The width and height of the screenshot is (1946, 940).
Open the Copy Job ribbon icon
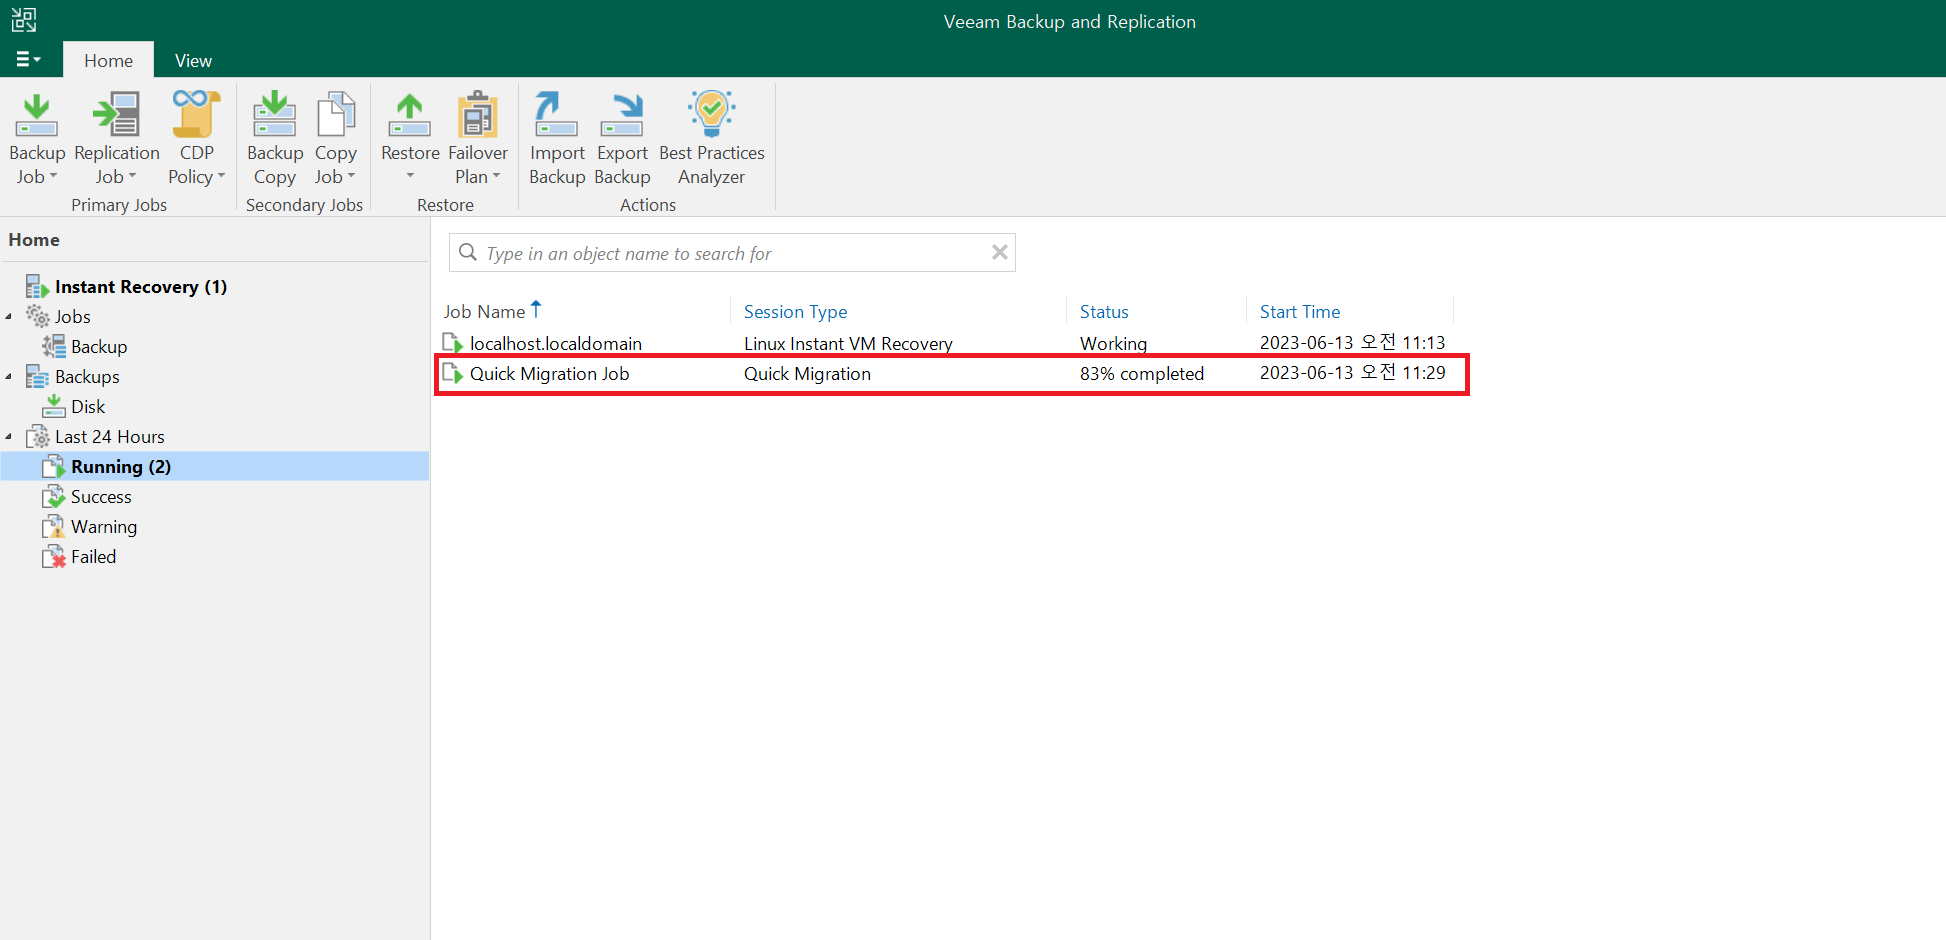coord(336,114)
